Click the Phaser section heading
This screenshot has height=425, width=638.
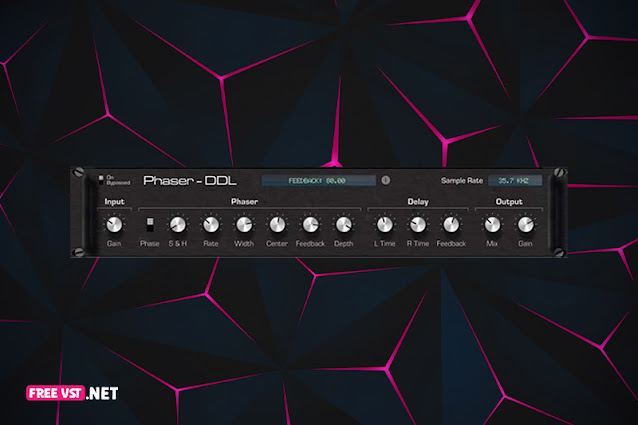[244, 202]
